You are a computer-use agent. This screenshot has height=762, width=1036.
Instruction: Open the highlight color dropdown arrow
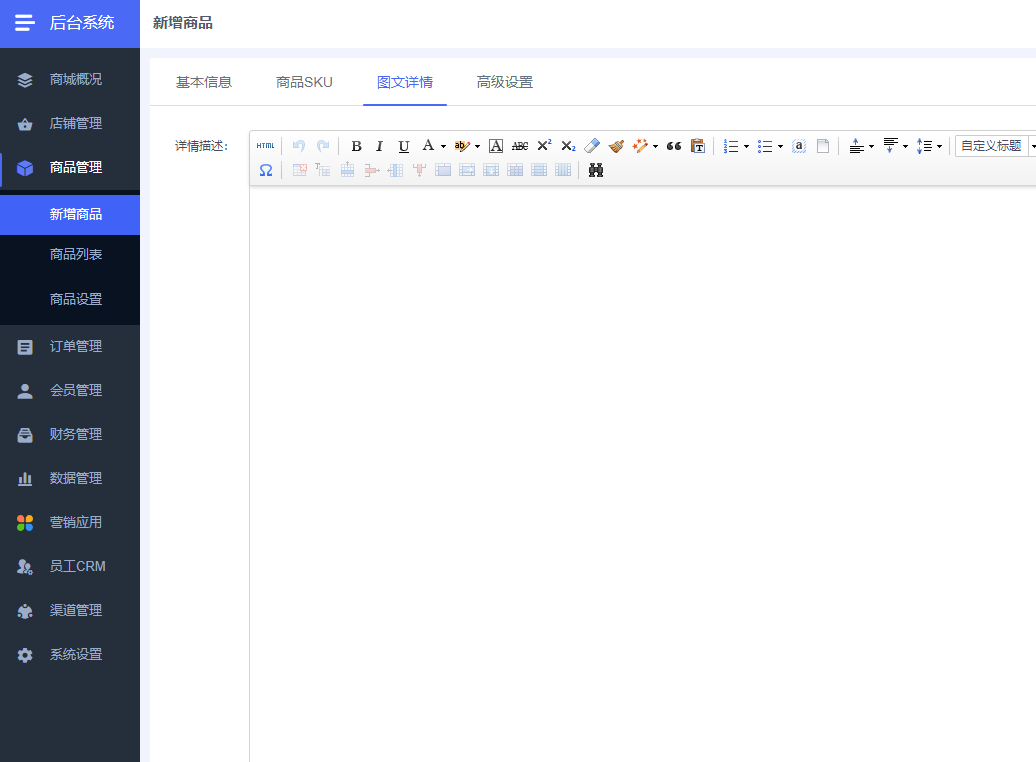(478, 147)
